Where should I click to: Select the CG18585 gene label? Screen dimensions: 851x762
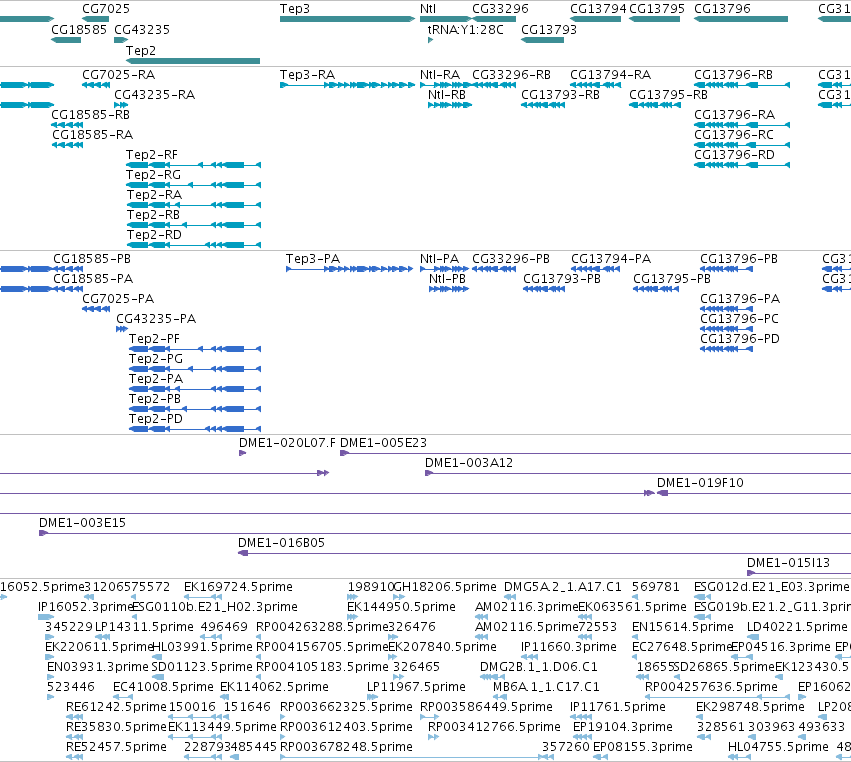[79, 29]
